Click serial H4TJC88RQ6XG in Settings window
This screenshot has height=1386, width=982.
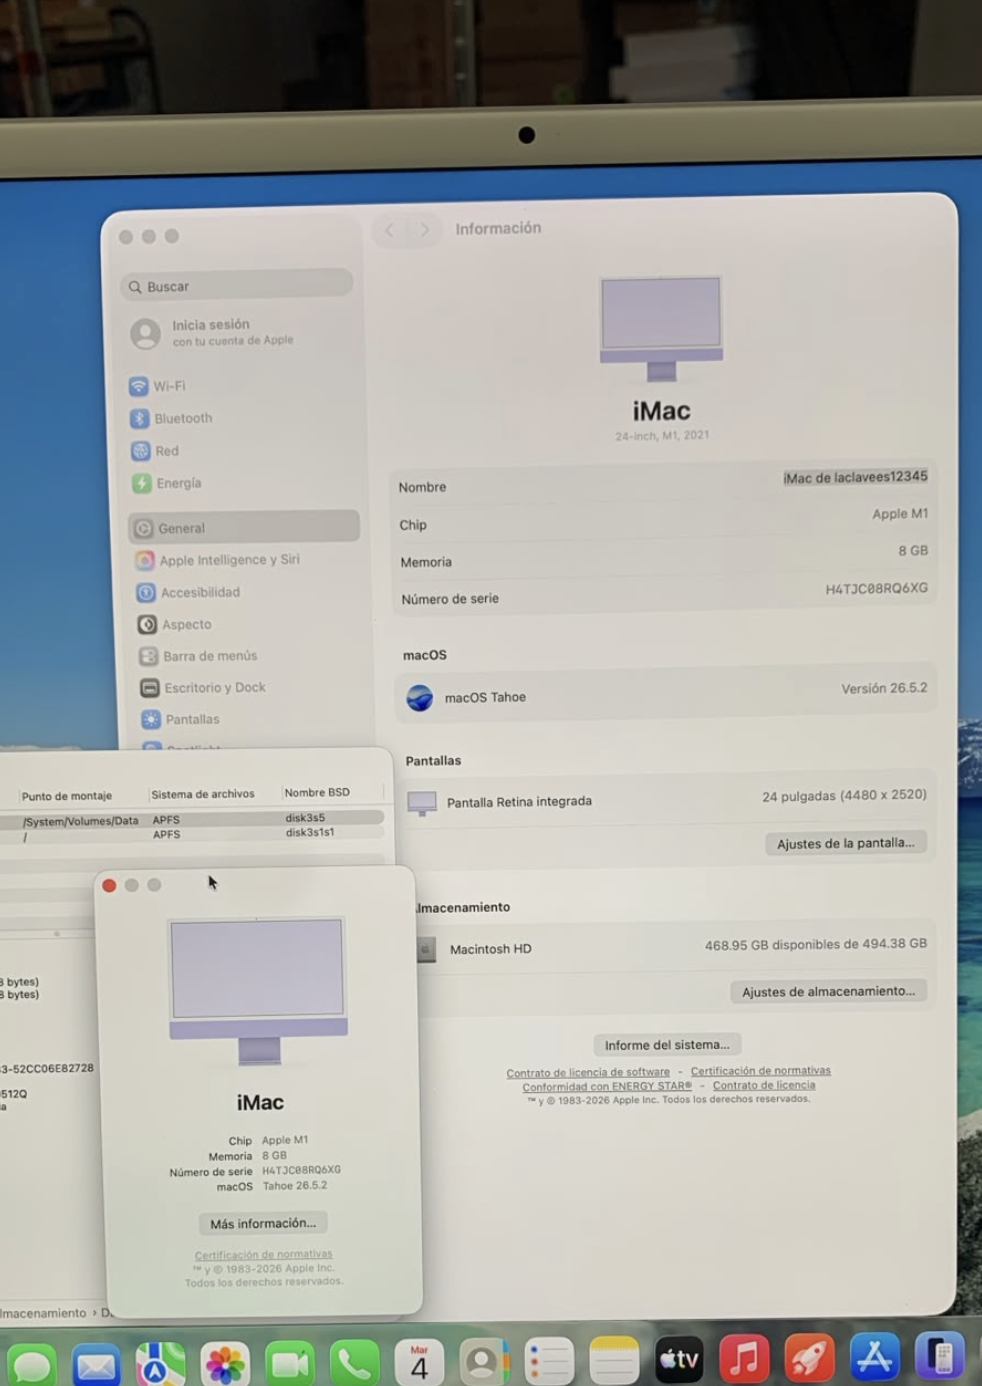(876, 588)
